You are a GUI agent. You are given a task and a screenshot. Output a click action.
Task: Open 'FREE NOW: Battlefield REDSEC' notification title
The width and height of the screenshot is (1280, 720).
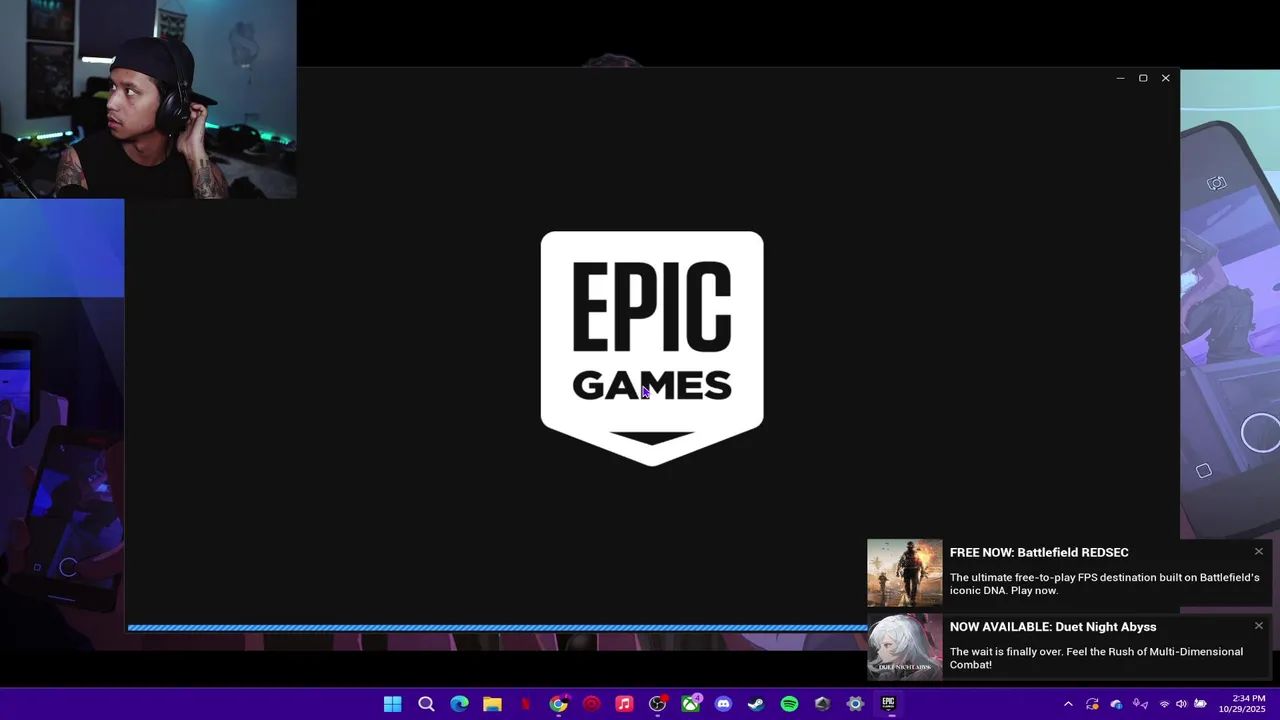(x=1039, y=552)
